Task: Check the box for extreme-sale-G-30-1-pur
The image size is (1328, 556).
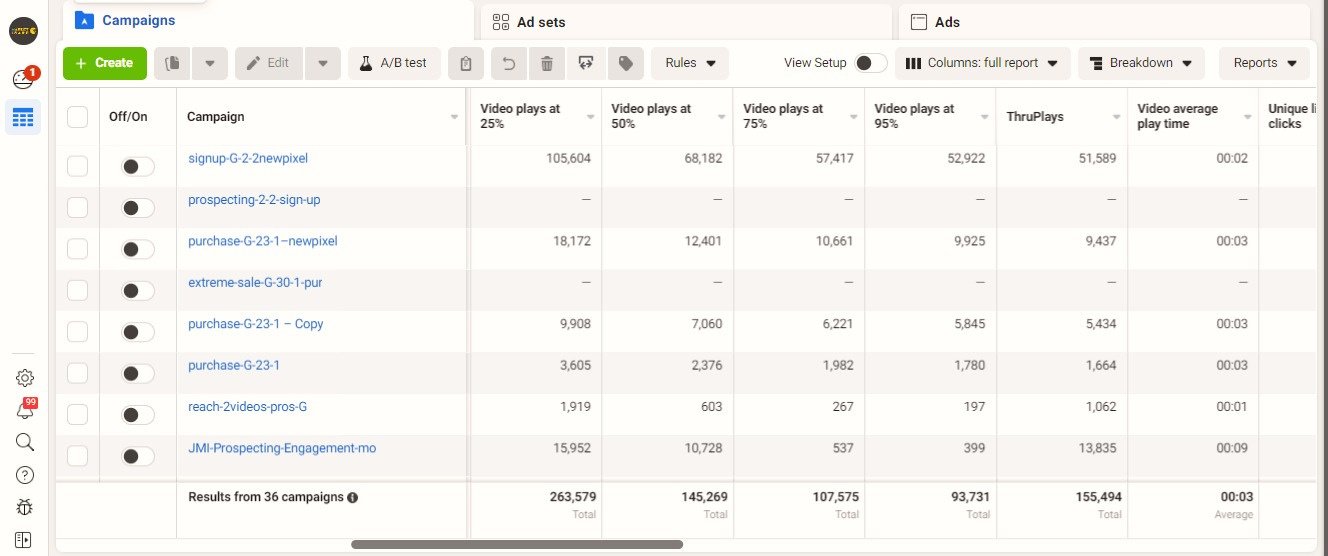Action: point(77,291)
